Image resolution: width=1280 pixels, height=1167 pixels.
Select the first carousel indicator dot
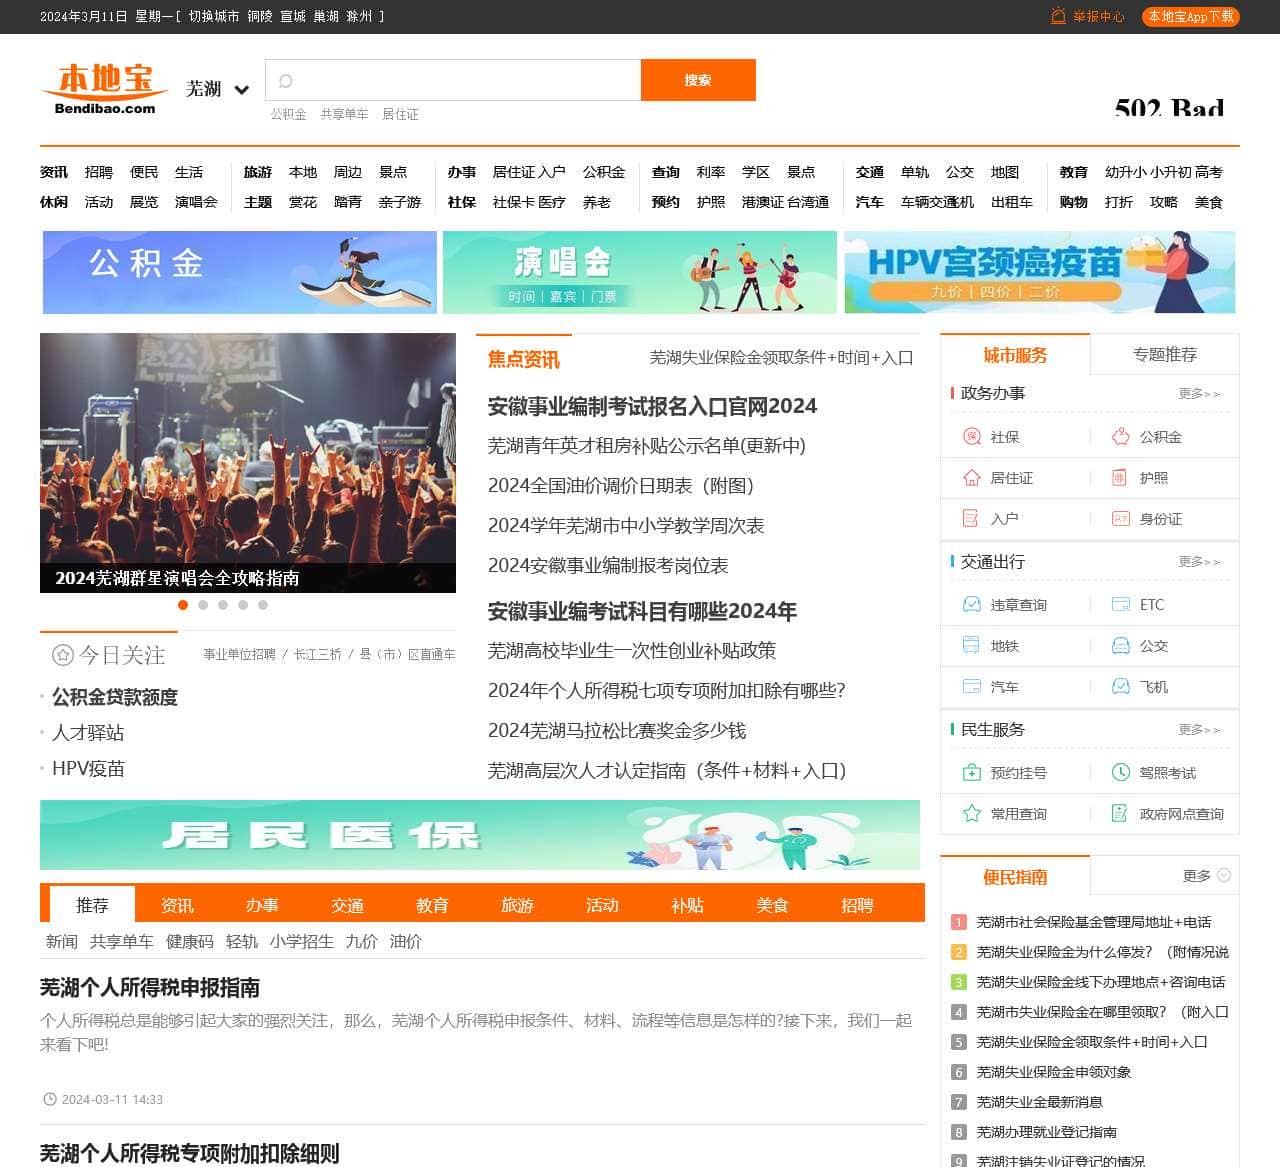pyautogui.click(x=183, y=605)
